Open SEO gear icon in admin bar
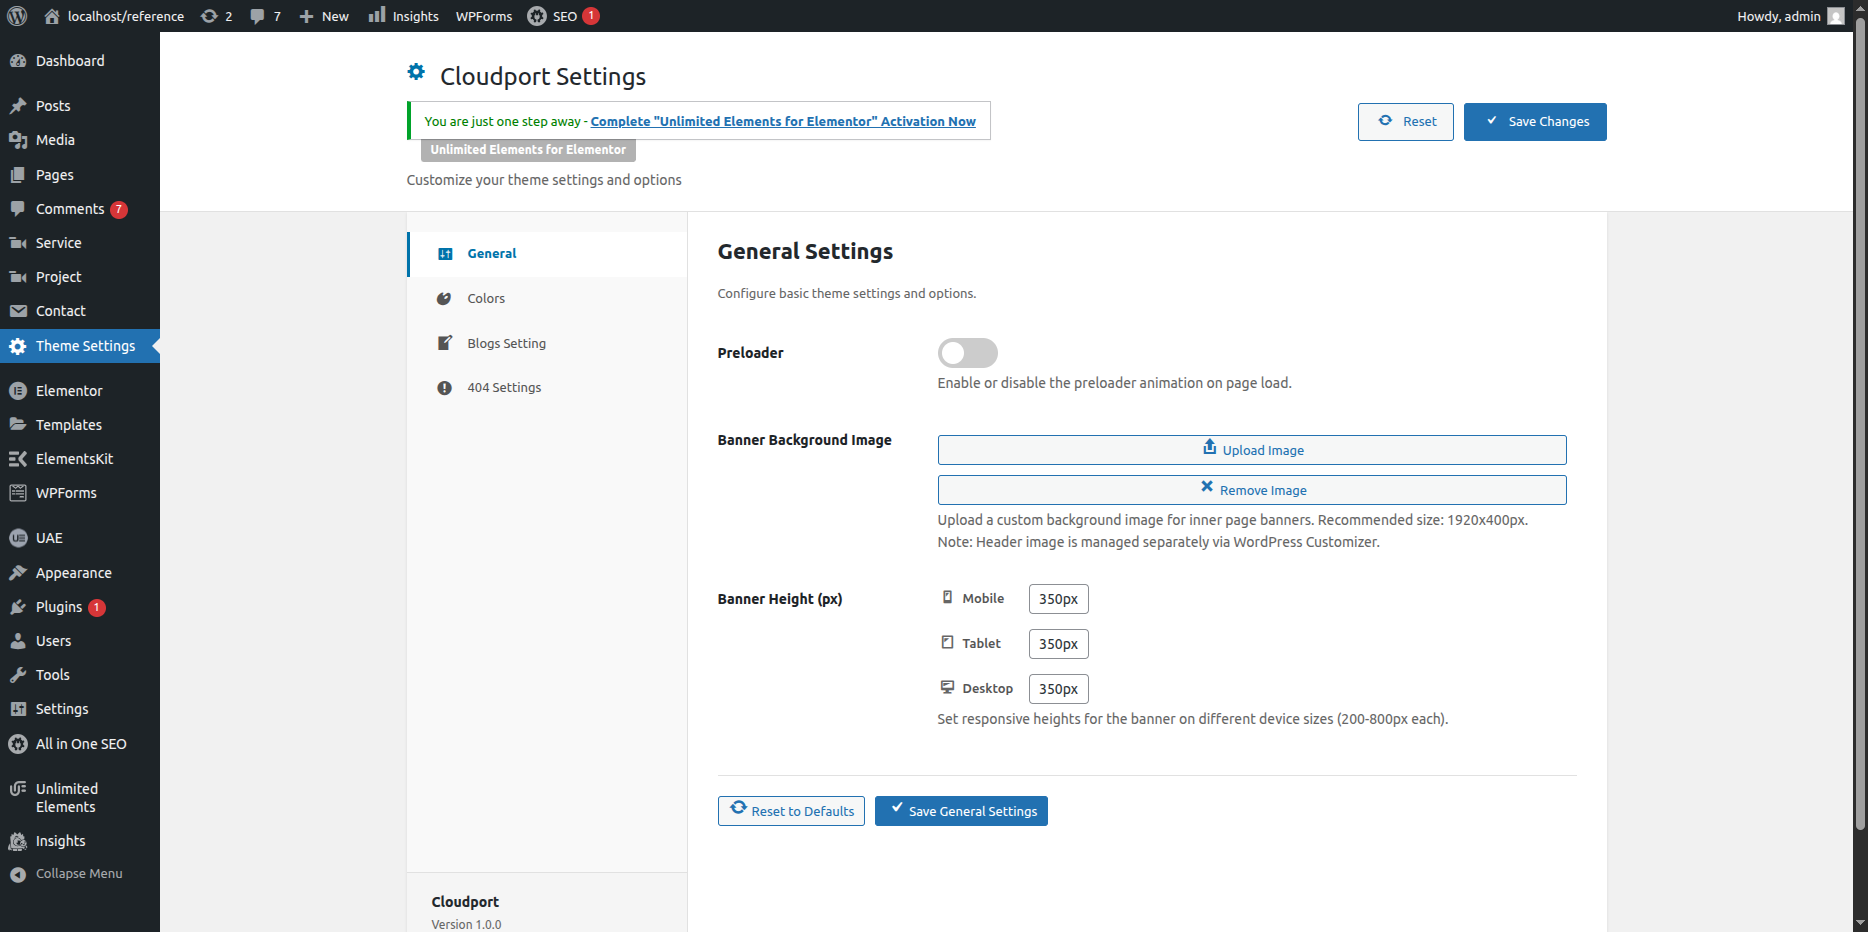This screenshot has width=1868, height=932. 537,16
